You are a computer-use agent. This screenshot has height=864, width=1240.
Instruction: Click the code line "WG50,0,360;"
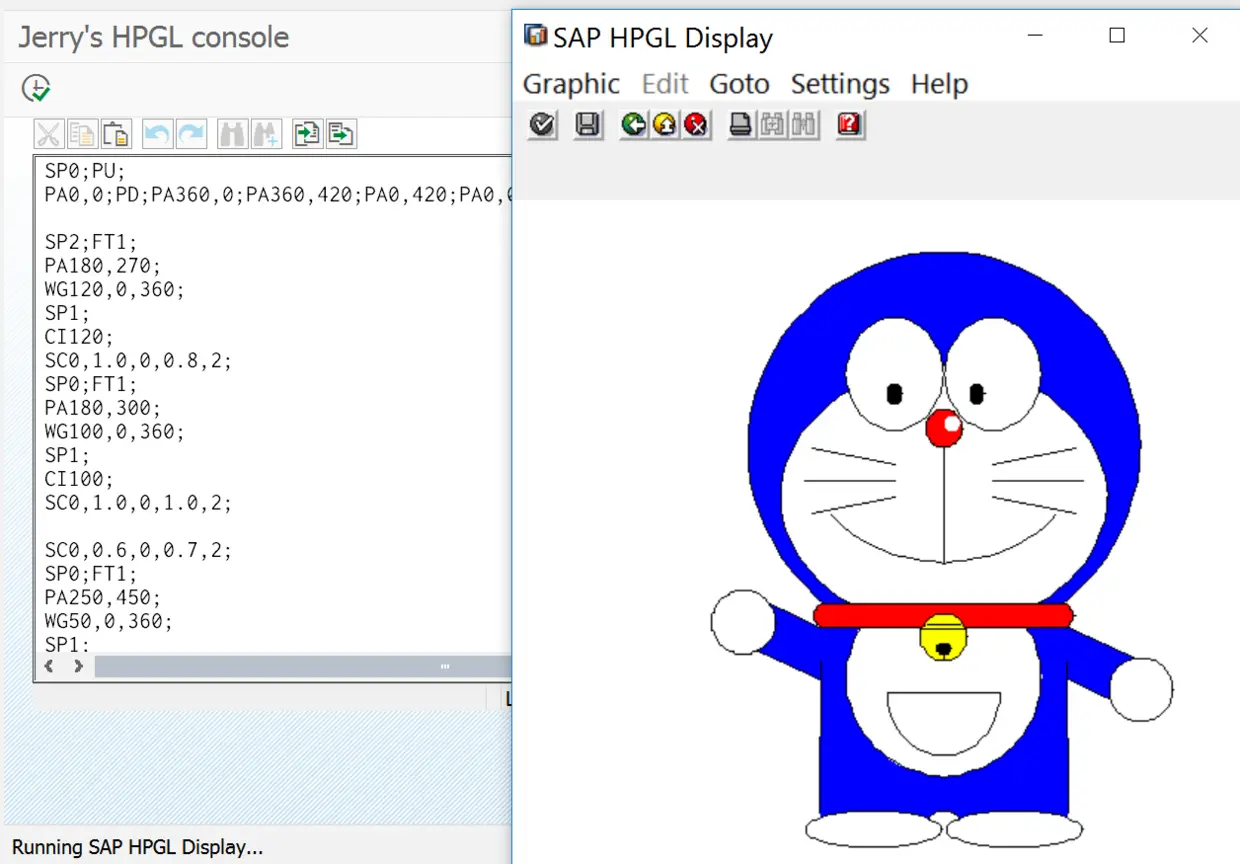coord(109,622)
